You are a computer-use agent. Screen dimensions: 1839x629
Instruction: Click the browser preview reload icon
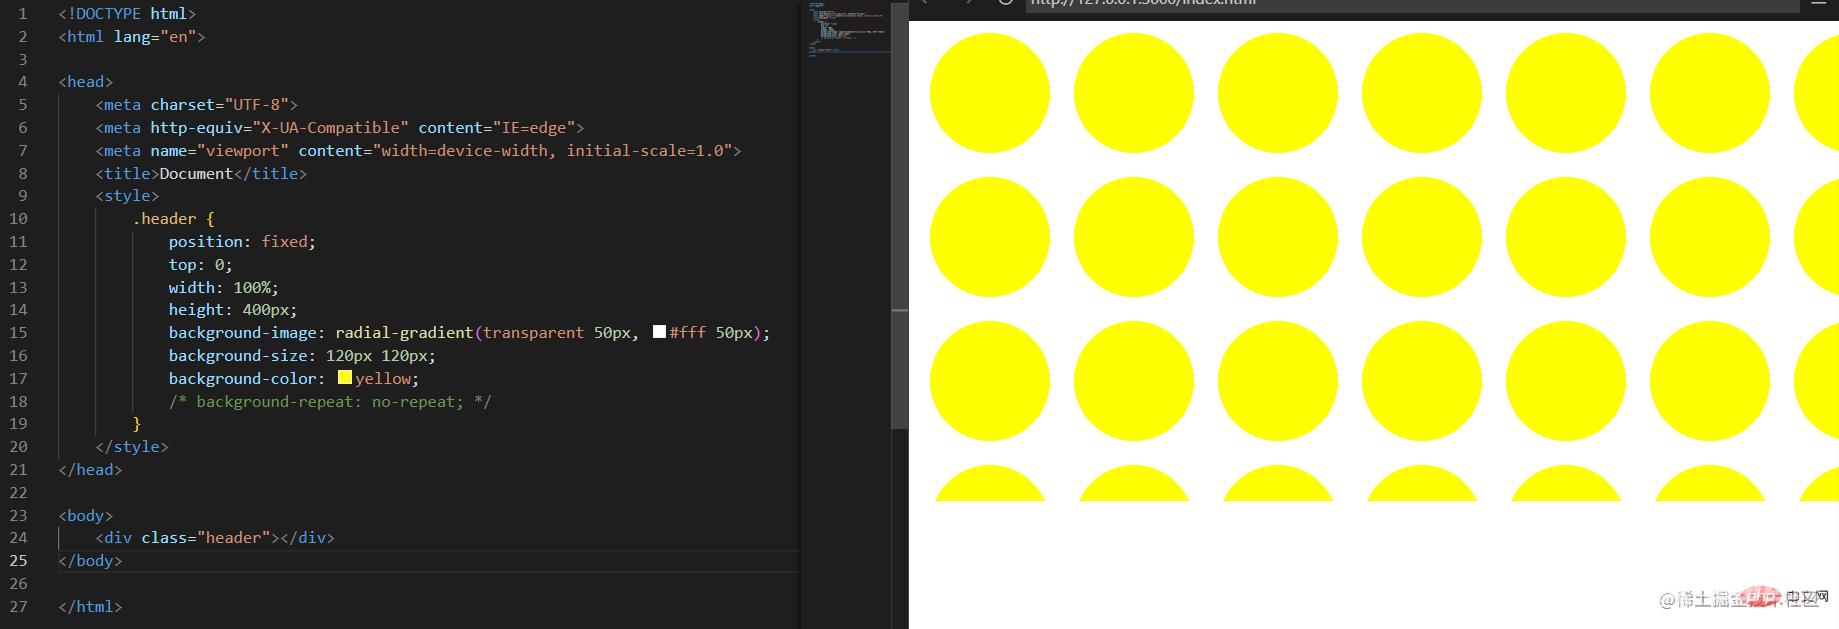pos(1005,3)
